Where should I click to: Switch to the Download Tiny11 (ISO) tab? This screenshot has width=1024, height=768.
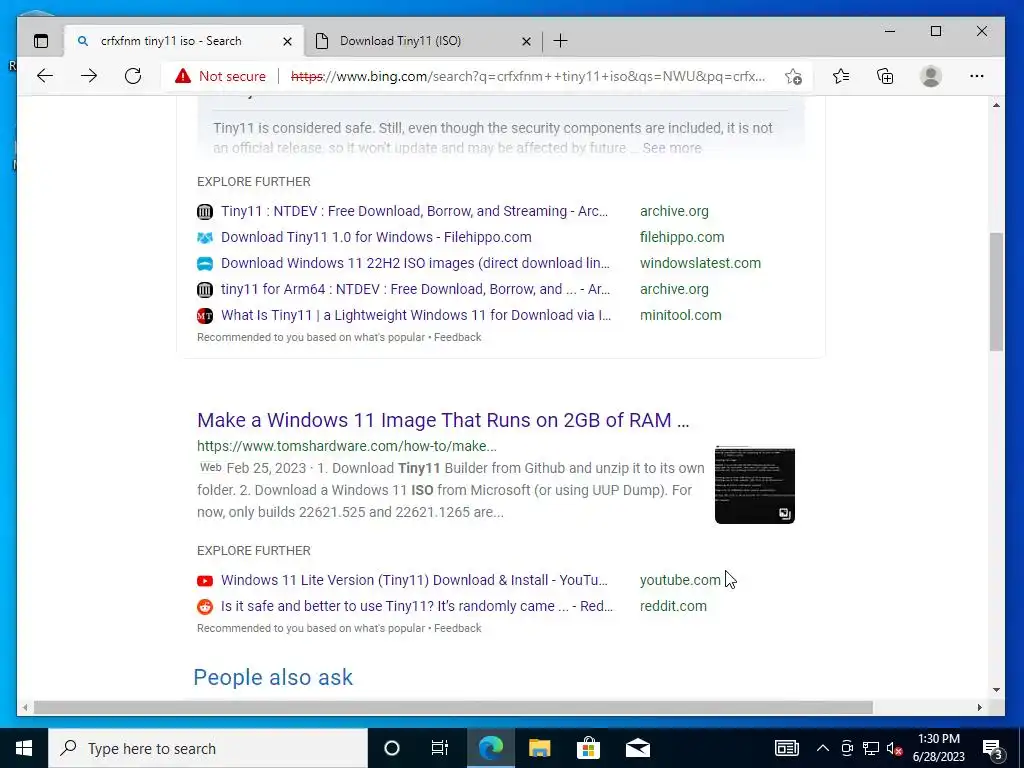423,40
